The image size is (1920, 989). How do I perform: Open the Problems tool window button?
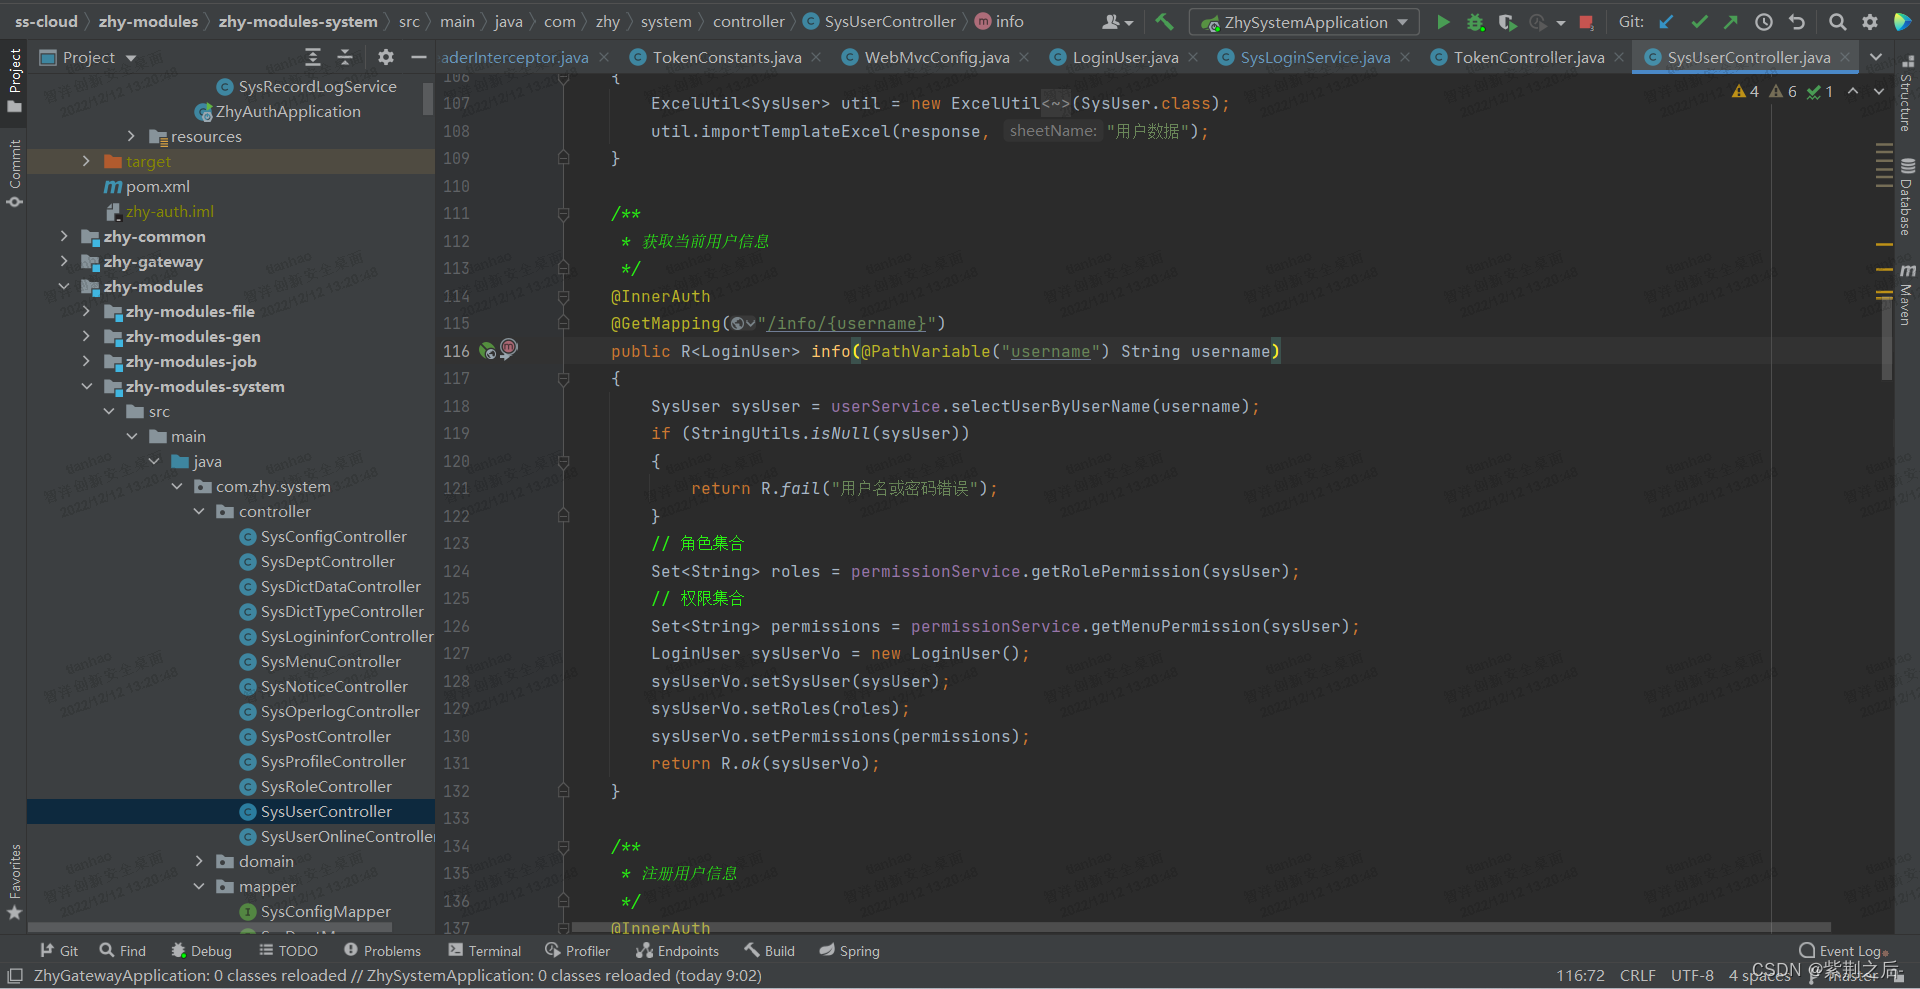(x=382, y=951)
